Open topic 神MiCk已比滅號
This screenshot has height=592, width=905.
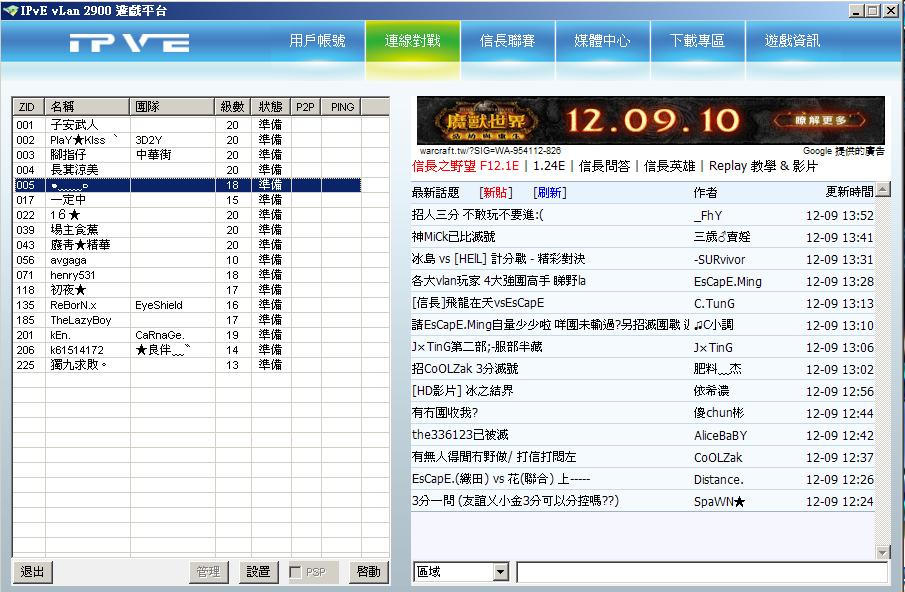point(453,237)
